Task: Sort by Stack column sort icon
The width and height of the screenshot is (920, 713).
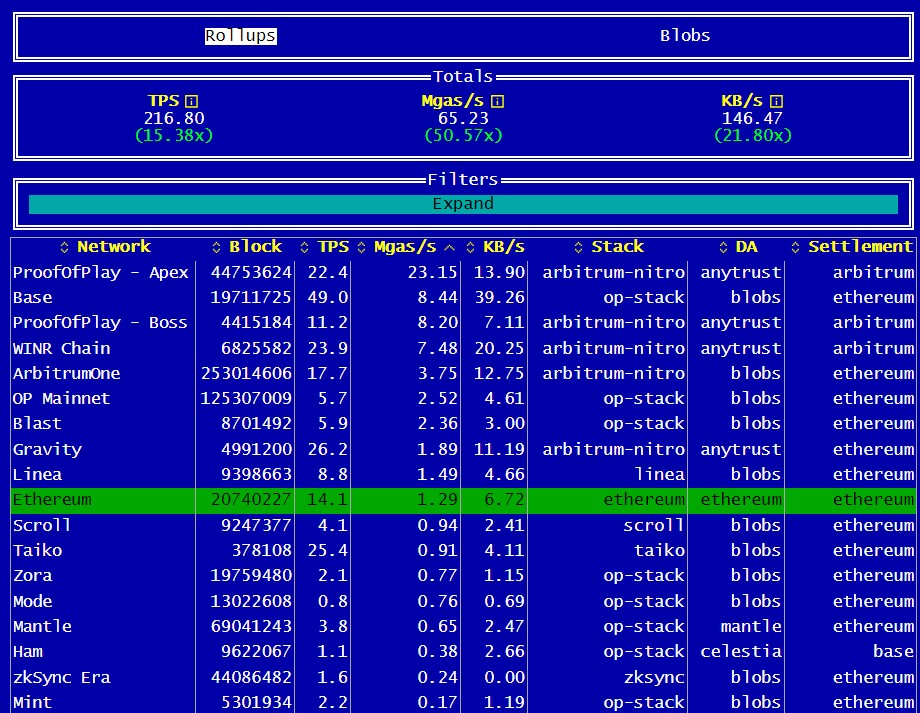Action: click(579, 247)
